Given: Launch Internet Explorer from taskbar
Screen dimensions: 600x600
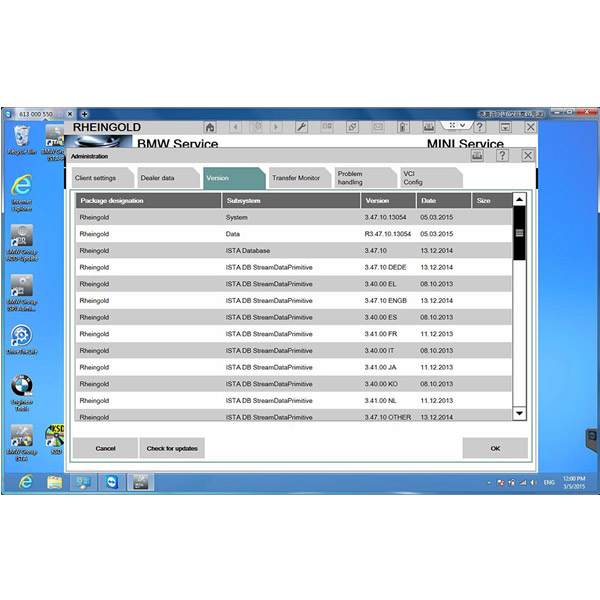Looking at the screenshot, I should pos(26,482).
